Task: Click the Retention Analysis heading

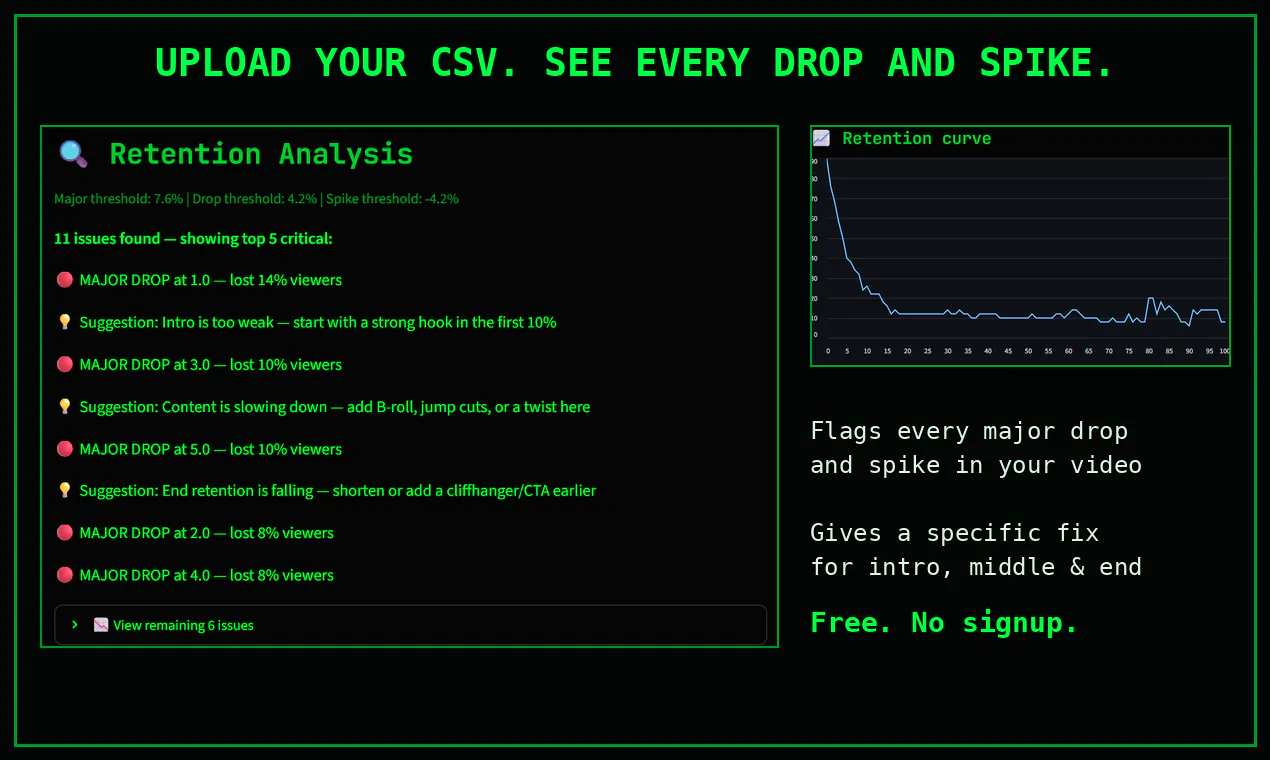Action: [x=261, y=154]
